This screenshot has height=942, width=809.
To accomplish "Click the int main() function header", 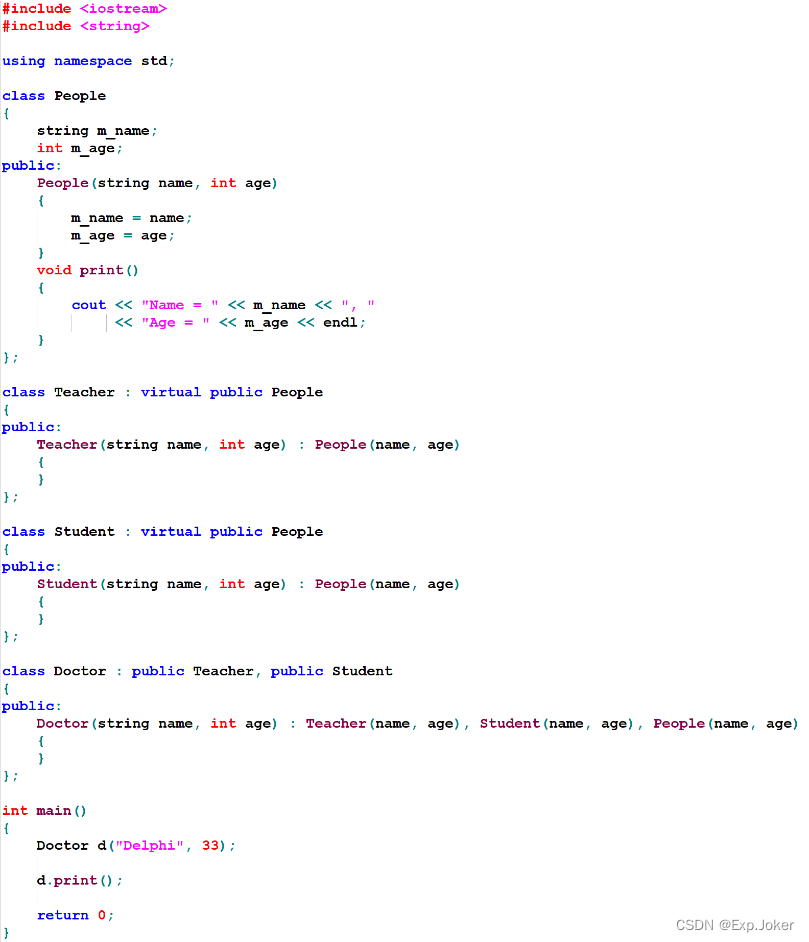I will [45, 811].
